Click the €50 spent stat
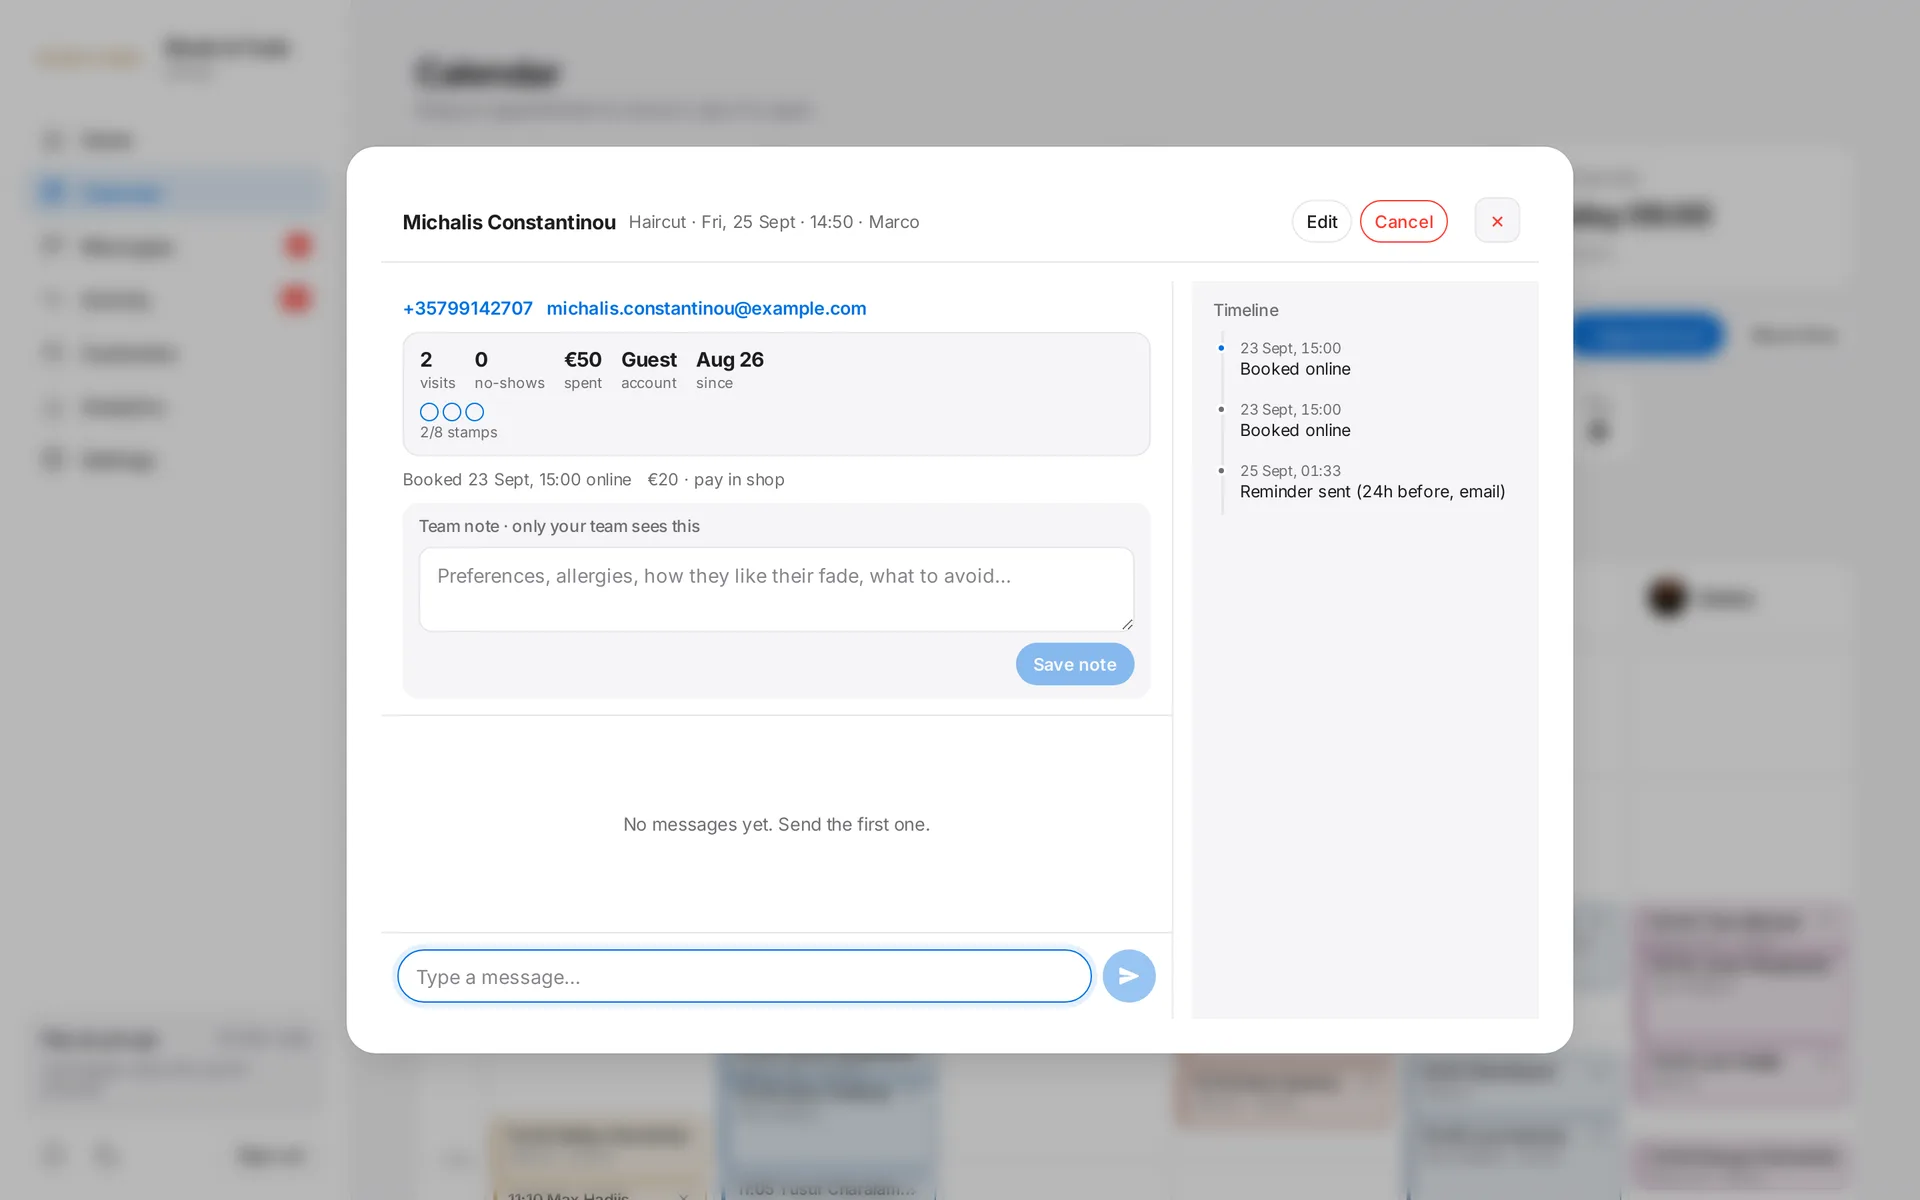This screenshot has width=1920, height=1200. tap(583, 370)
